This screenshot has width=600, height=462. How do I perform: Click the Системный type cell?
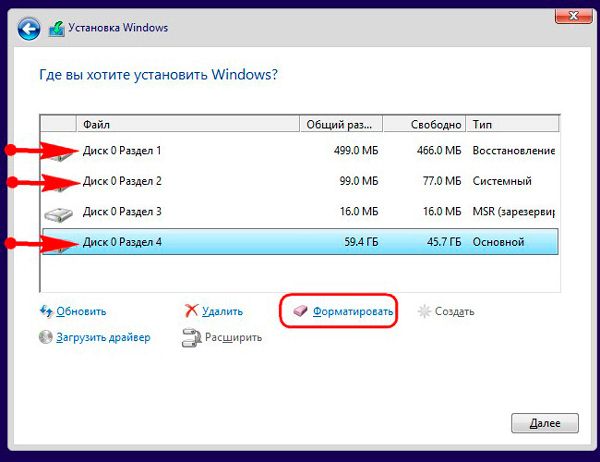pyautogui.click(x=502, y=181)
